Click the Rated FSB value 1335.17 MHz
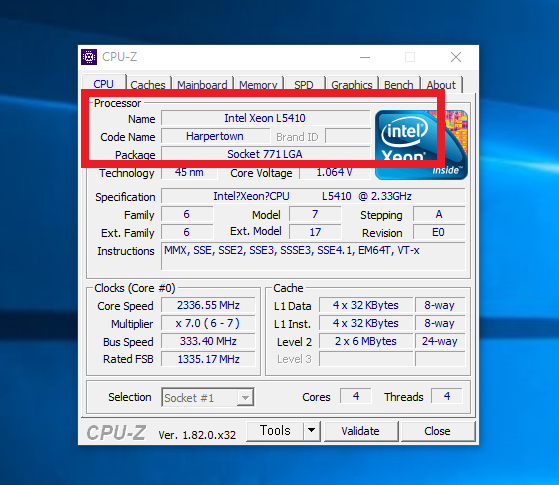The image size is (559, 485). (208, 359)
